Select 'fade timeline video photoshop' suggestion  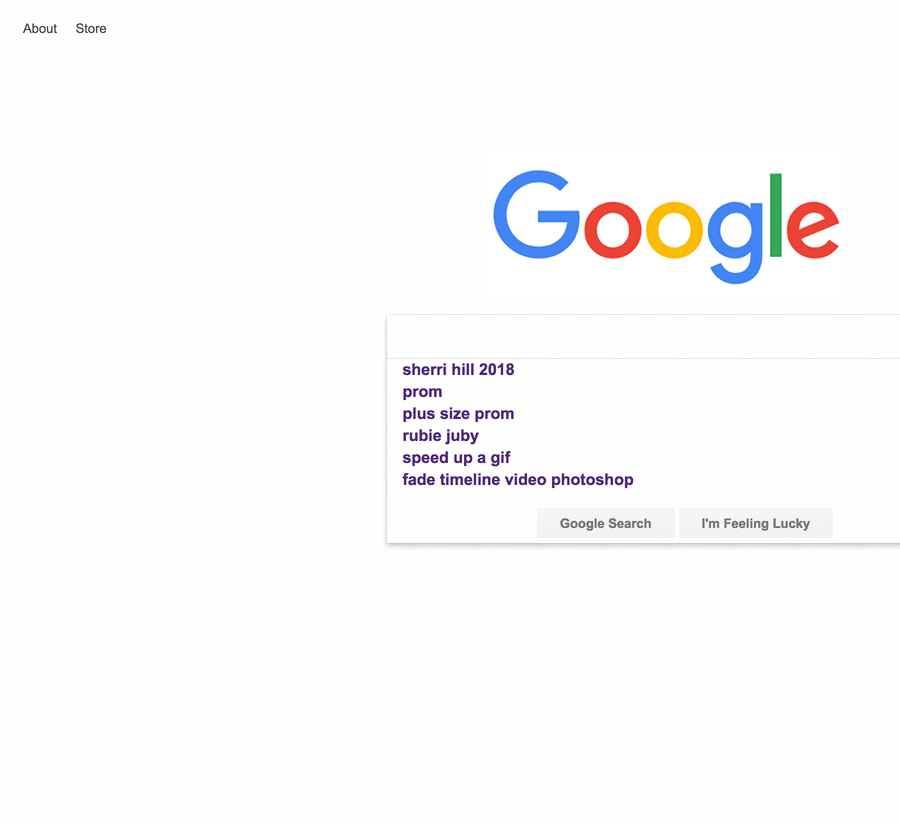tap(518, 480)
